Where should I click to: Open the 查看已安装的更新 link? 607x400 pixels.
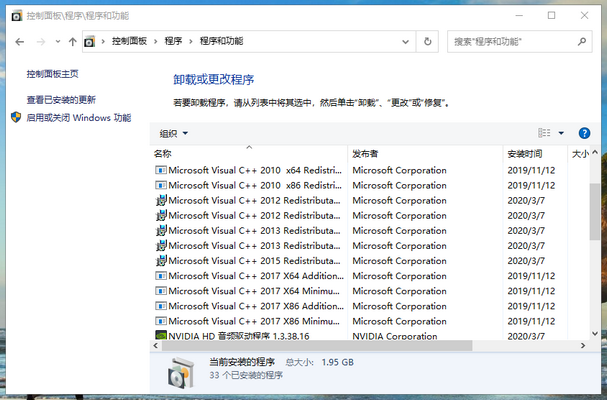coord(61,100)
